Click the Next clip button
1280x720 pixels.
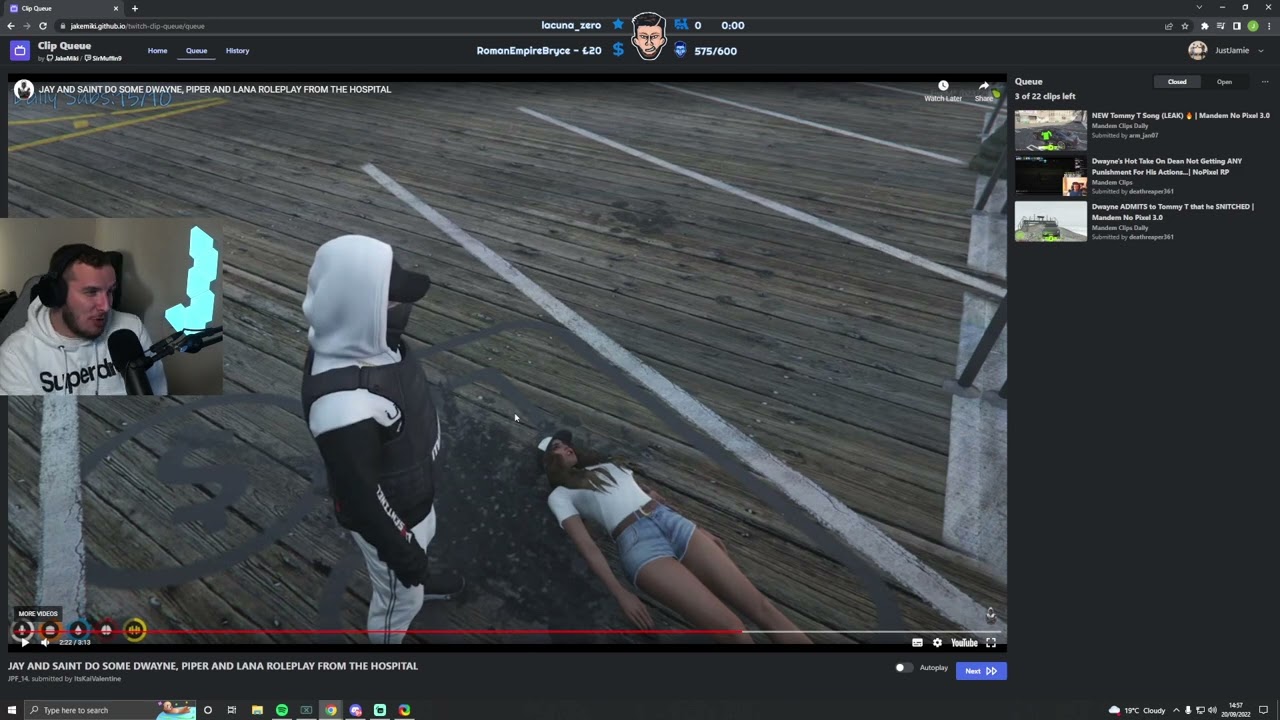coord(981,671)
